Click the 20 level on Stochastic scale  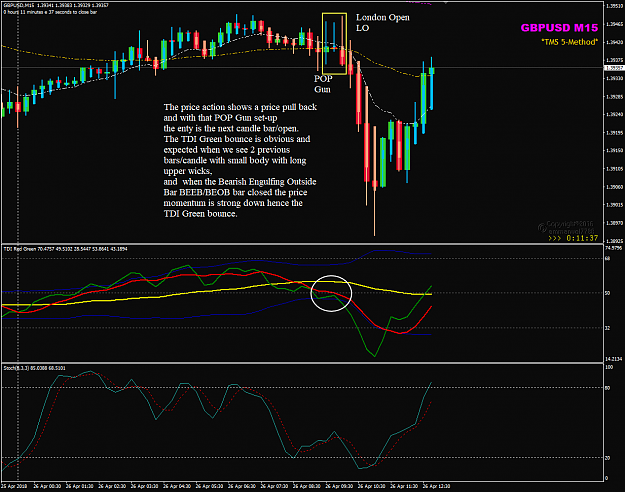coord(608,458)
